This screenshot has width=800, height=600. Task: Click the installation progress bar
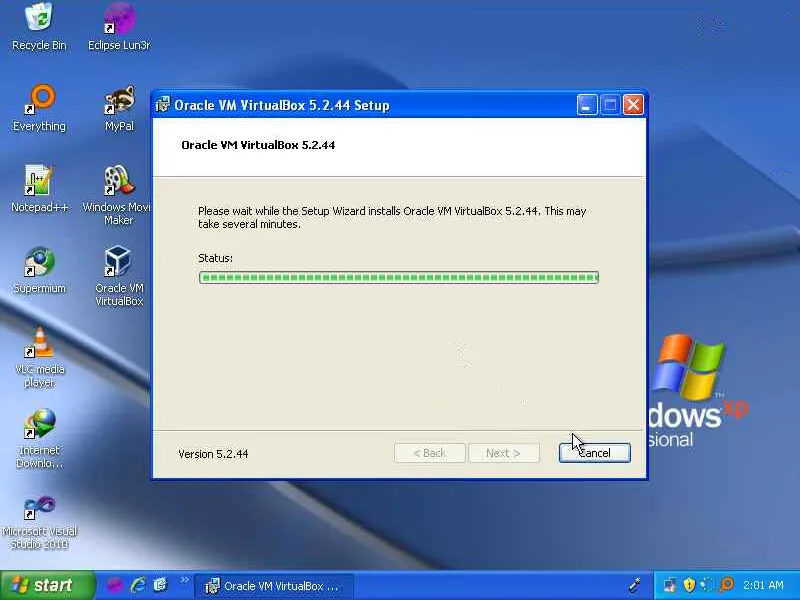click(398, 278)
